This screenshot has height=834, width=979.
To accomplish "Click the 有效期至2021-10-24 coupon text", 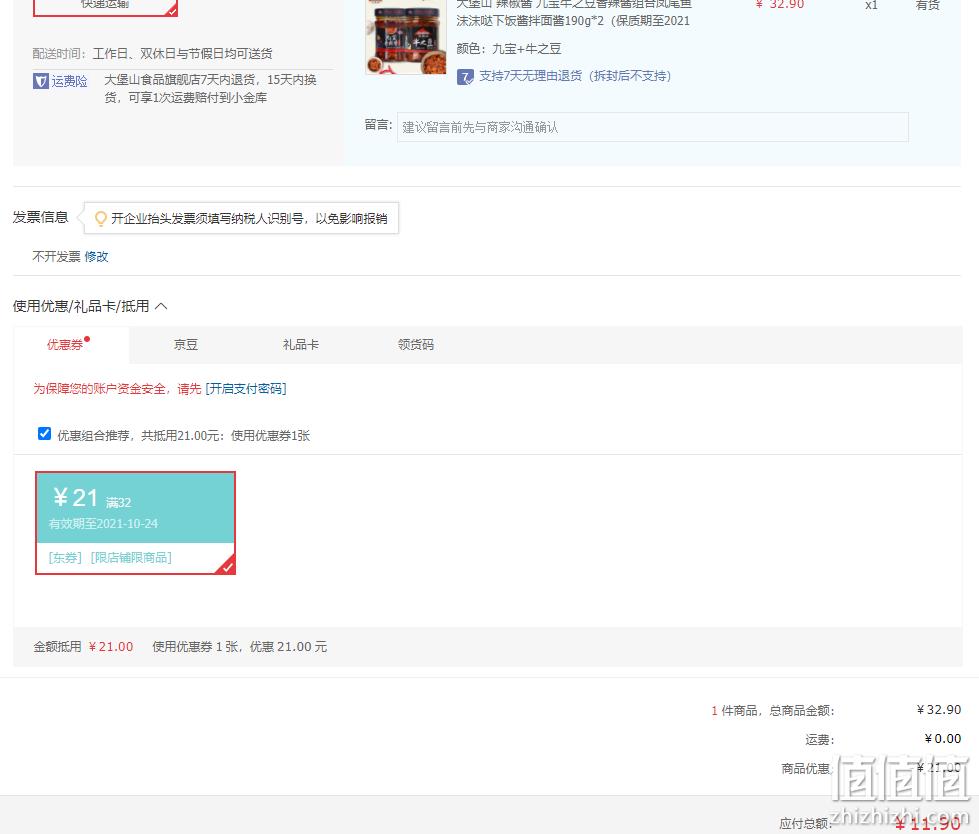I will (x=104, y=524).
